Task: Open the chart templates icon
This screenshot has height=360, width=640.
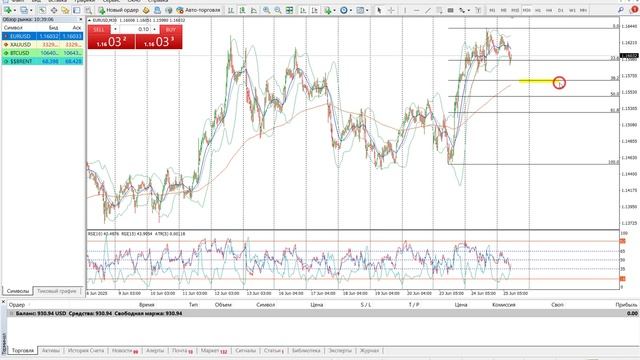Action: tap(360, 10)
